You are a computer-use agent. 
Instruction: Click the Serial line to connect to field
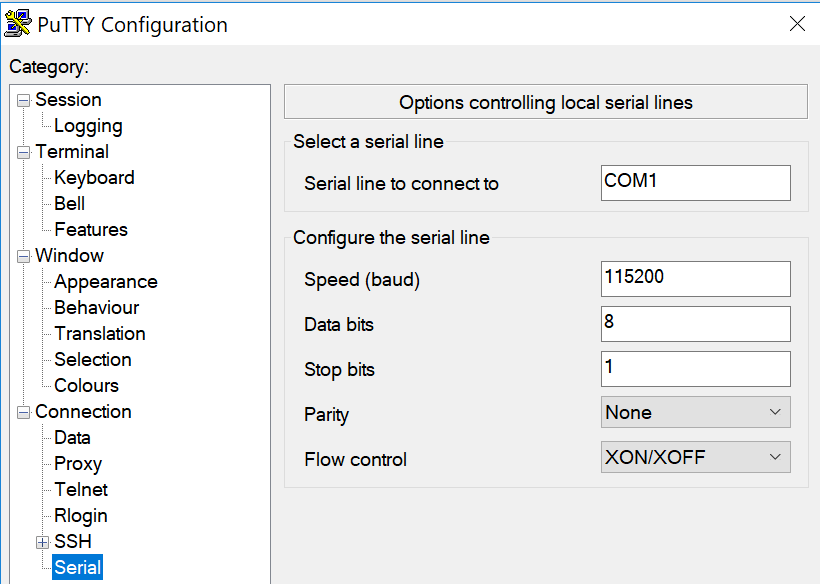(696, 183)
